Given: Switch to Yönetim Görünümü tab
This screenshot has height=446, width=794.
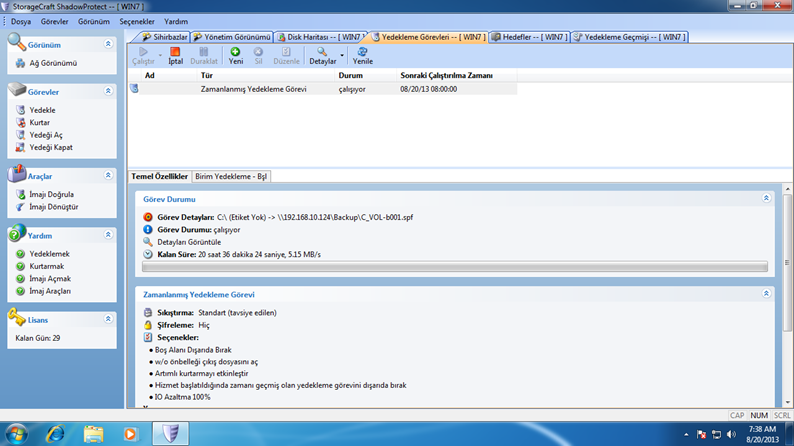Looking at the screenshot, I should pos(231,37).
